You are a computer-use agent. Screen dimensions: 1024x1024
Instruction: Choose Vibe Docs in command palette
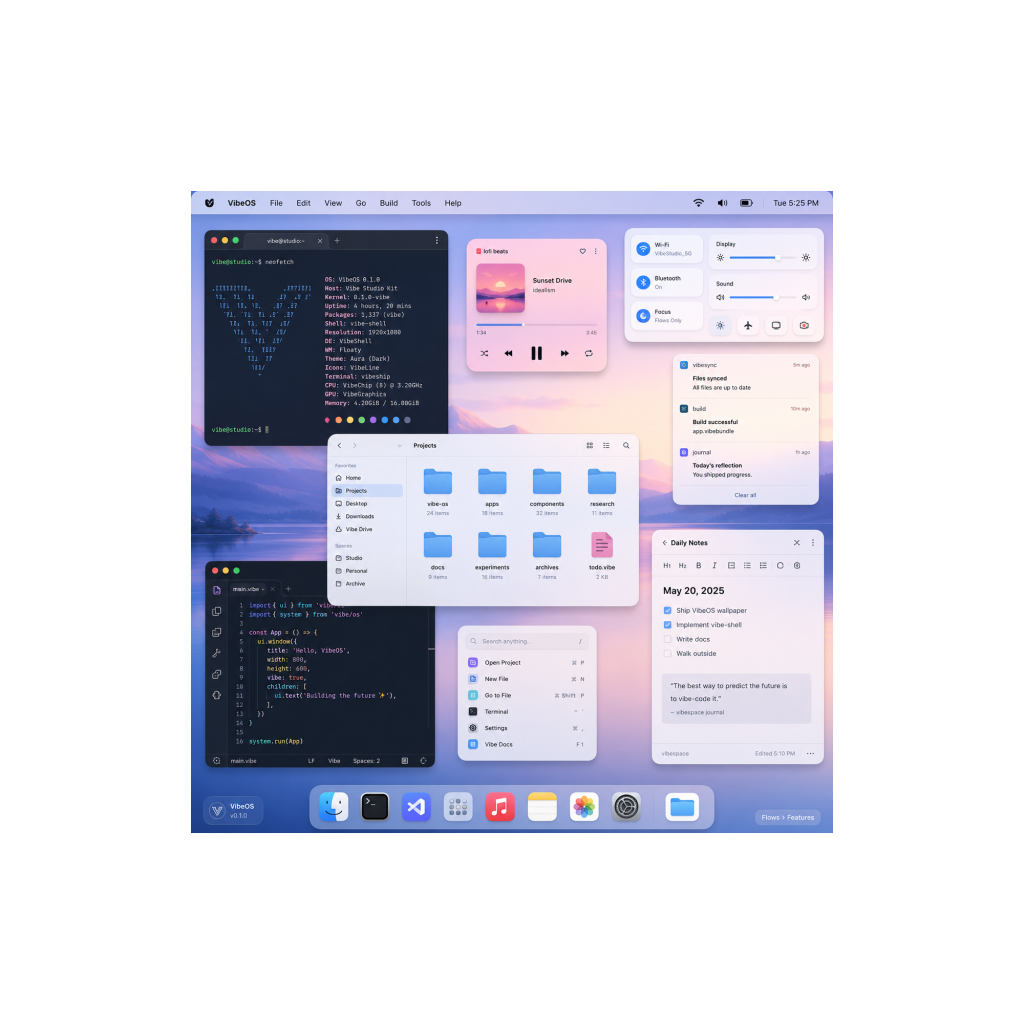point(527,744)
